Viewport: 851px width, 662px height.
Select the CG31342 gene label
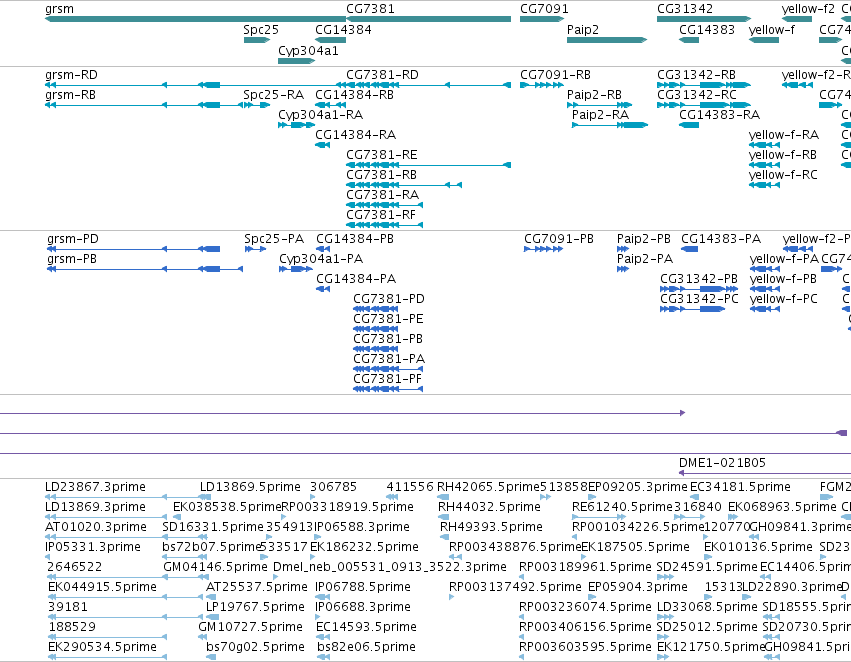coord(685,9)
